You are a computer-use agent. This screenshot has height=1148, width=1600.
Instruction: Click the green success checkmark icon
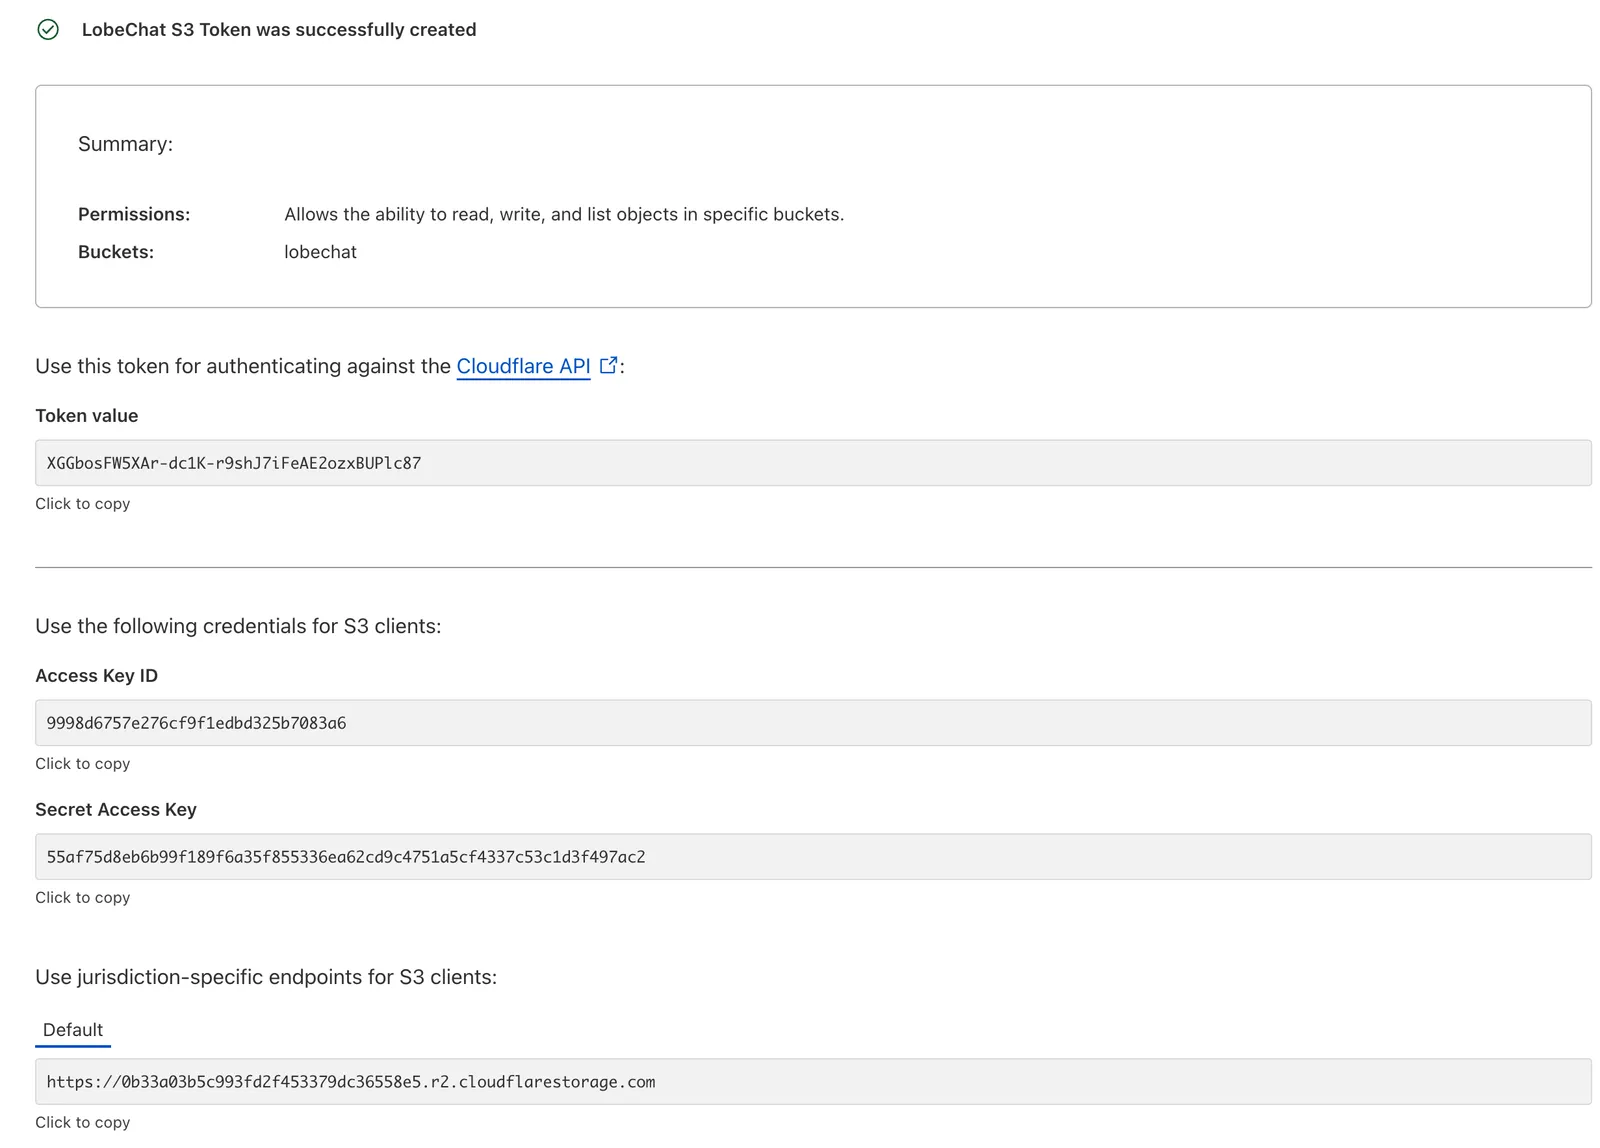pos(48,30)
